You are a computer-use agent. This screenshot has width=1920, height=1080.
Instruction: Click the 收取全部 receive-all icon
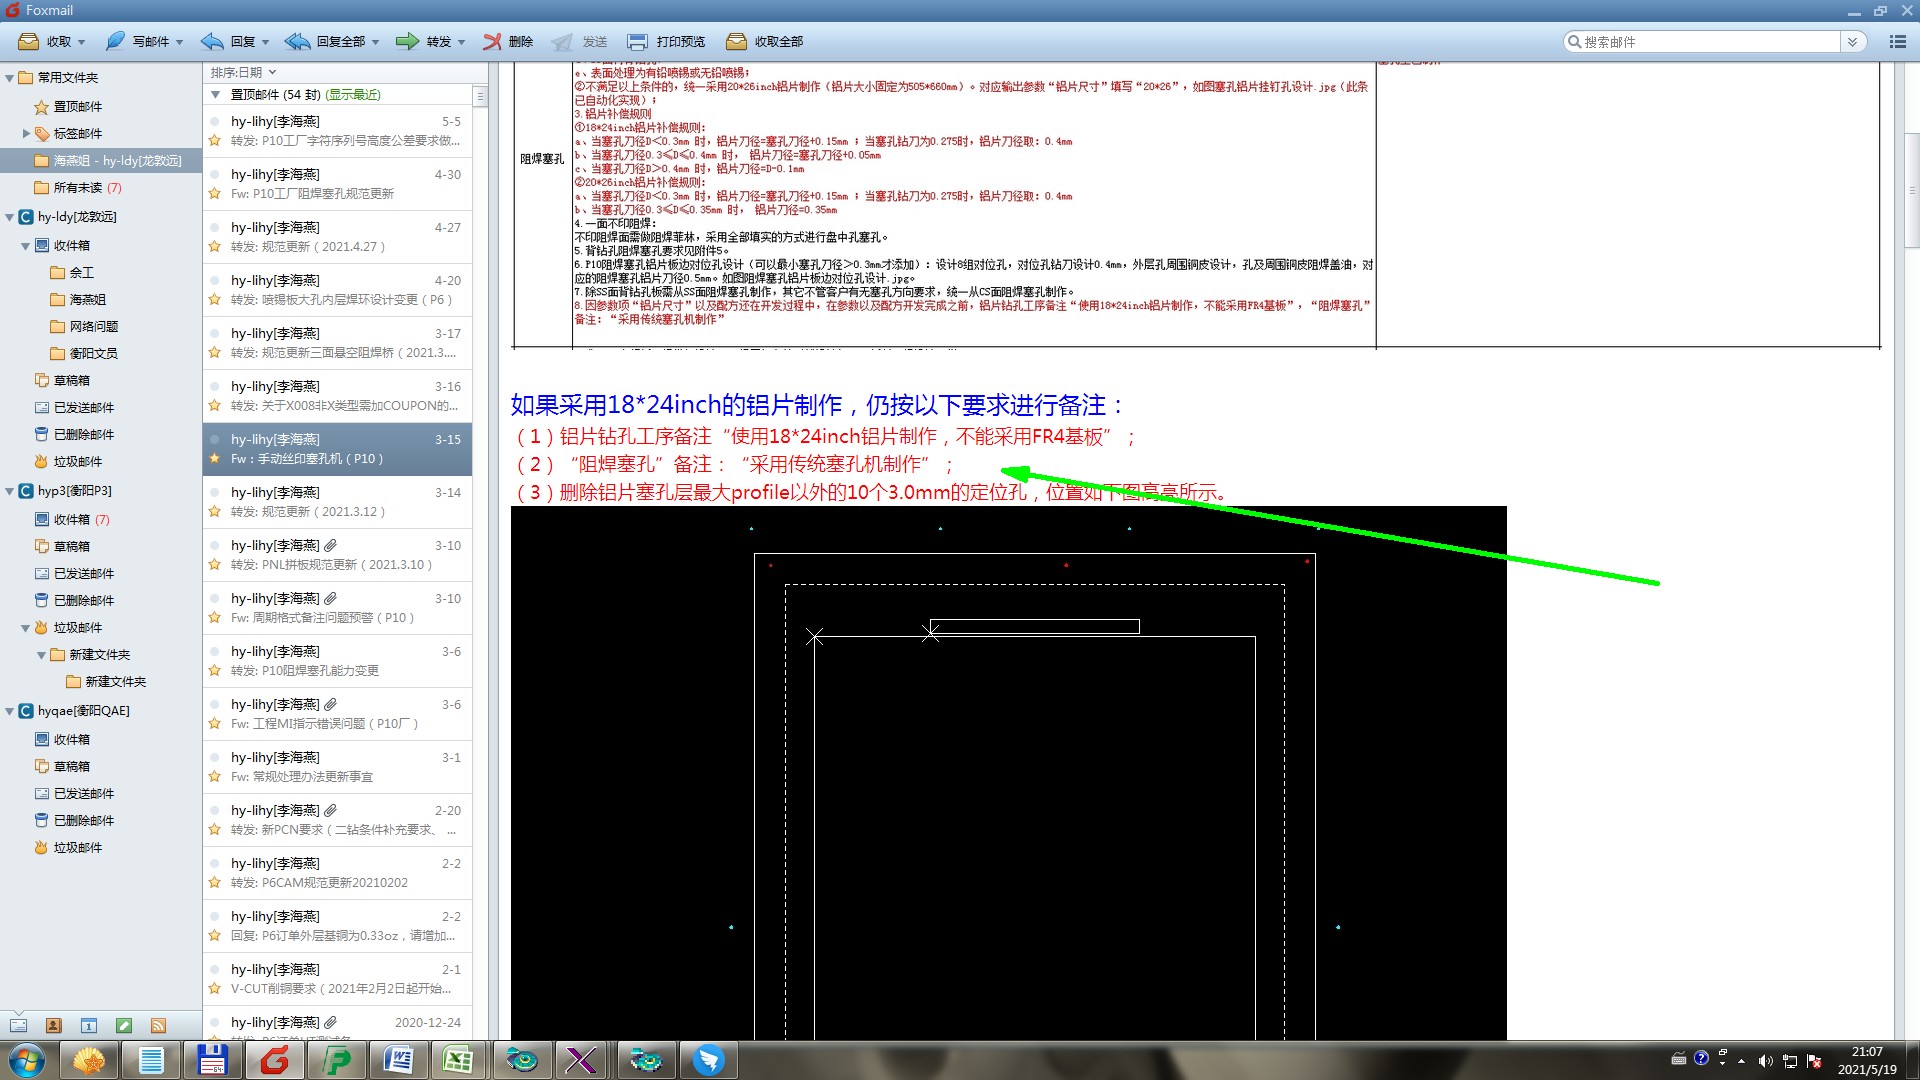tap(736, 41)
